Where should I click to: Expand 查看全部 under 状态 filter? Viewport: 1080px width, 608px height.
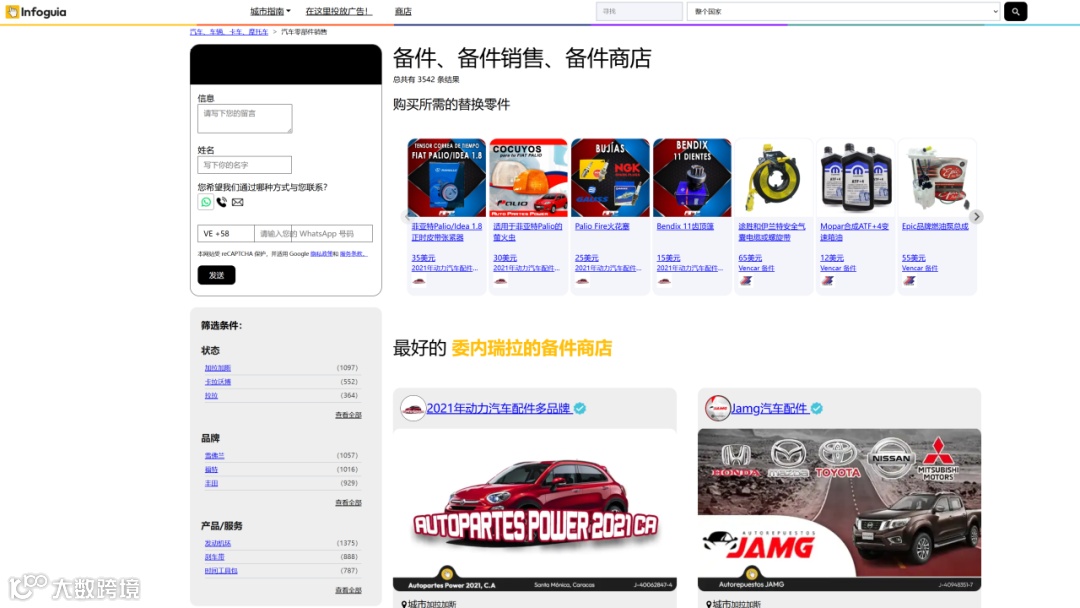pyautogui.click(x=348, y=415)
